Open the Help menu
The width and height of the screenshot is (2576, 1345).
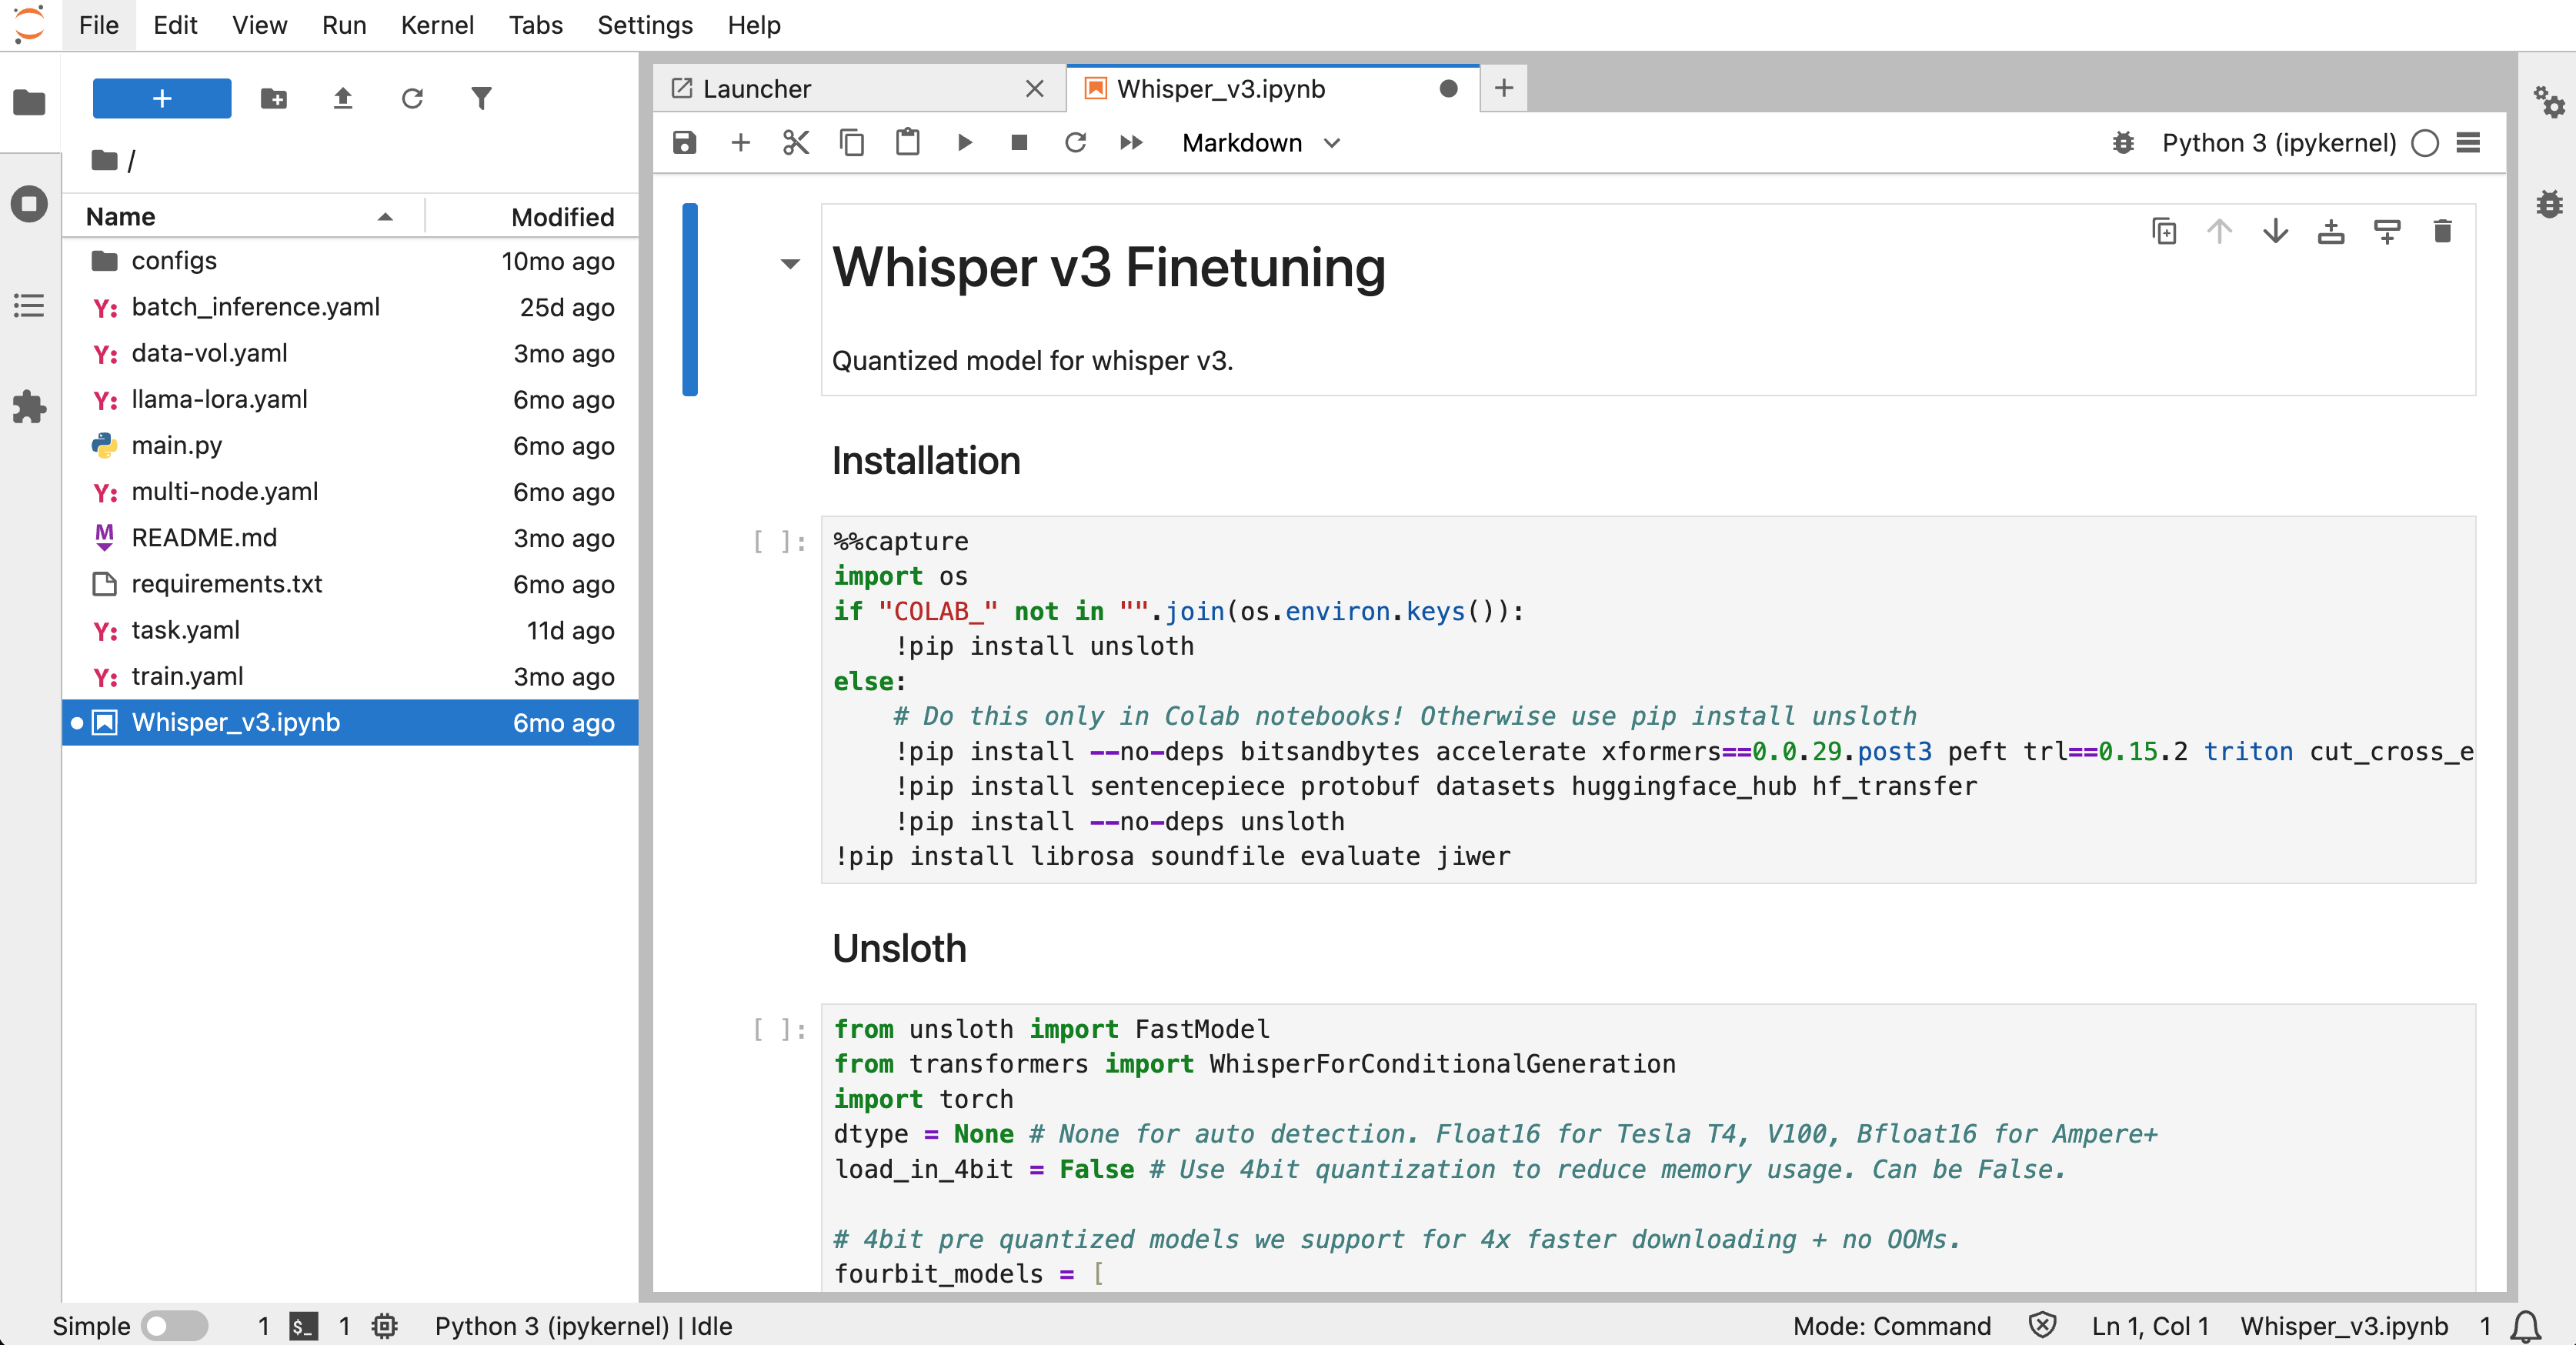[x=754, y=25]
